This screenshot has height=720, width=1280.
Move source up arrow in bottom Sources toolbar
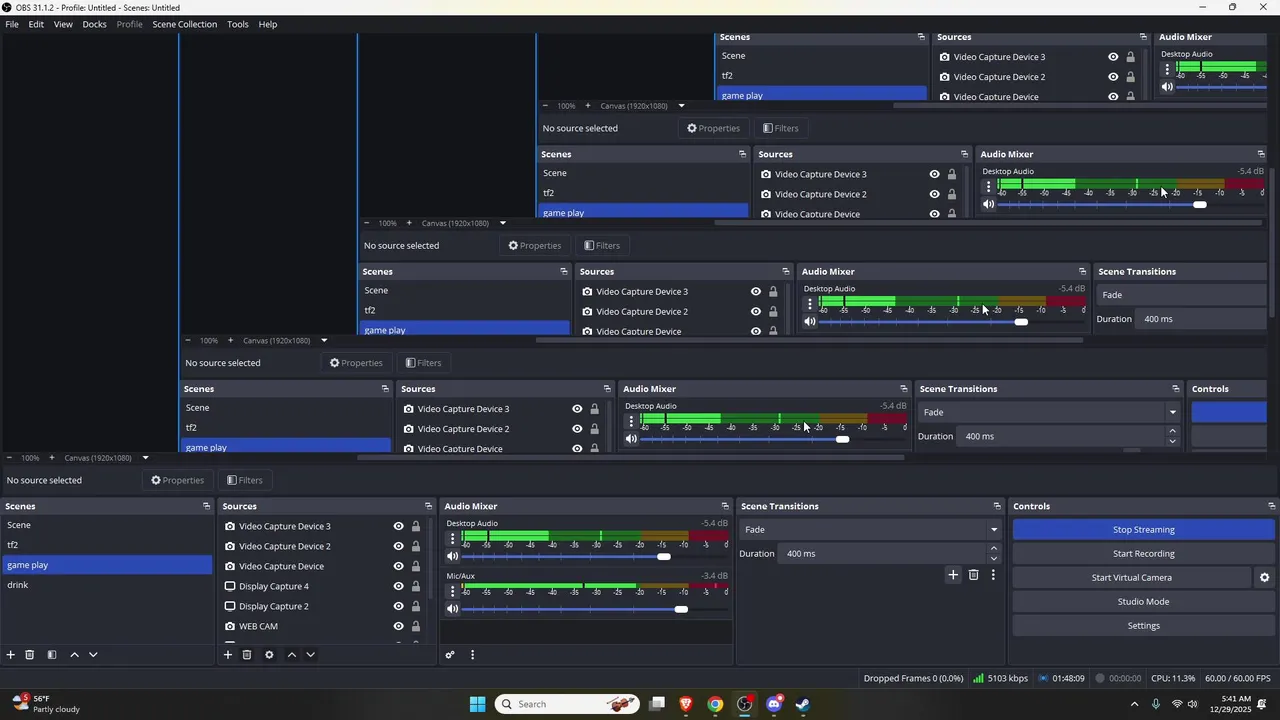click(292, 655)
